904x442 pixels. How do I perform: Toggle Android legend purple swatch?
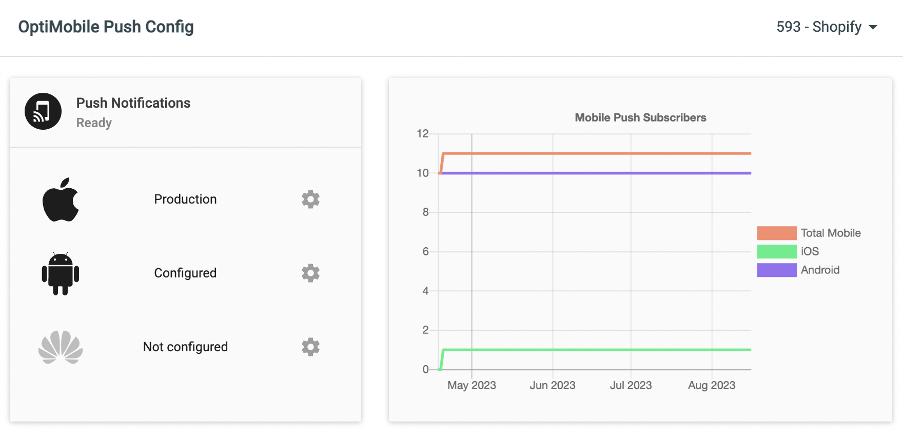coord(777,270)
